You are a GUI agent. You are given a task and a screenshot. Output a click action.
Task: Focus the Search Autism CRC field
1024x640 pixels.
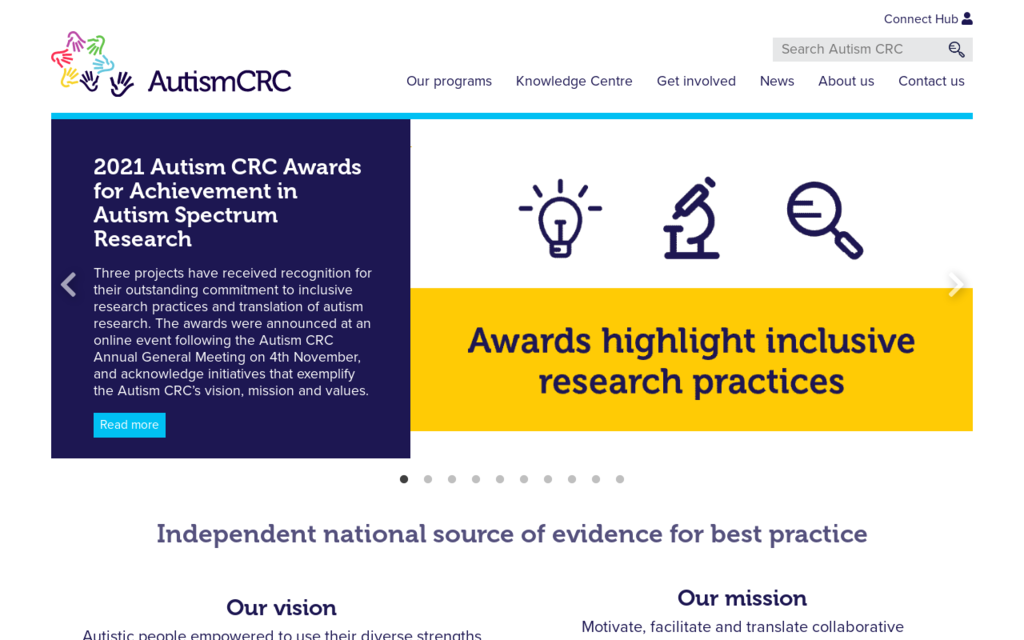click(x=858, y=49)
